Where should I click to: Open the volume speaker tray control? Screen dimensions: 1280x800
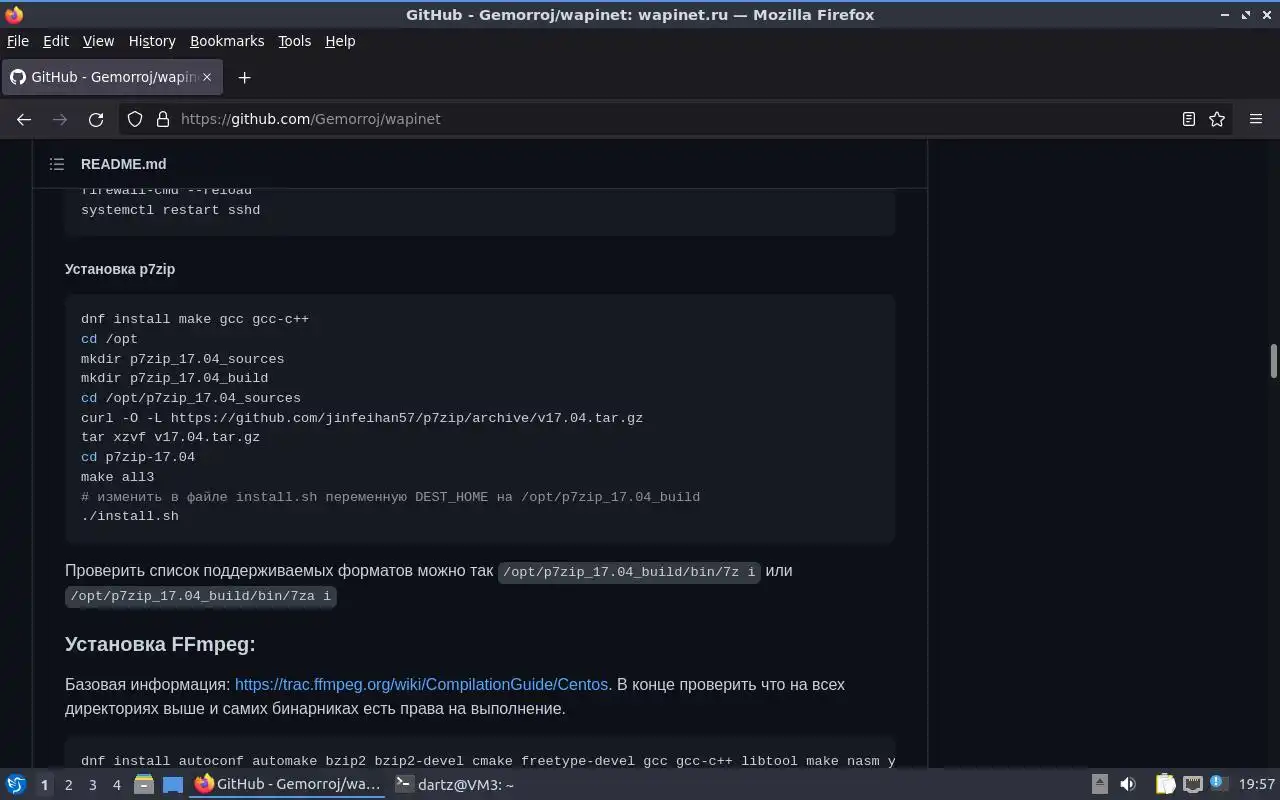1128,785
